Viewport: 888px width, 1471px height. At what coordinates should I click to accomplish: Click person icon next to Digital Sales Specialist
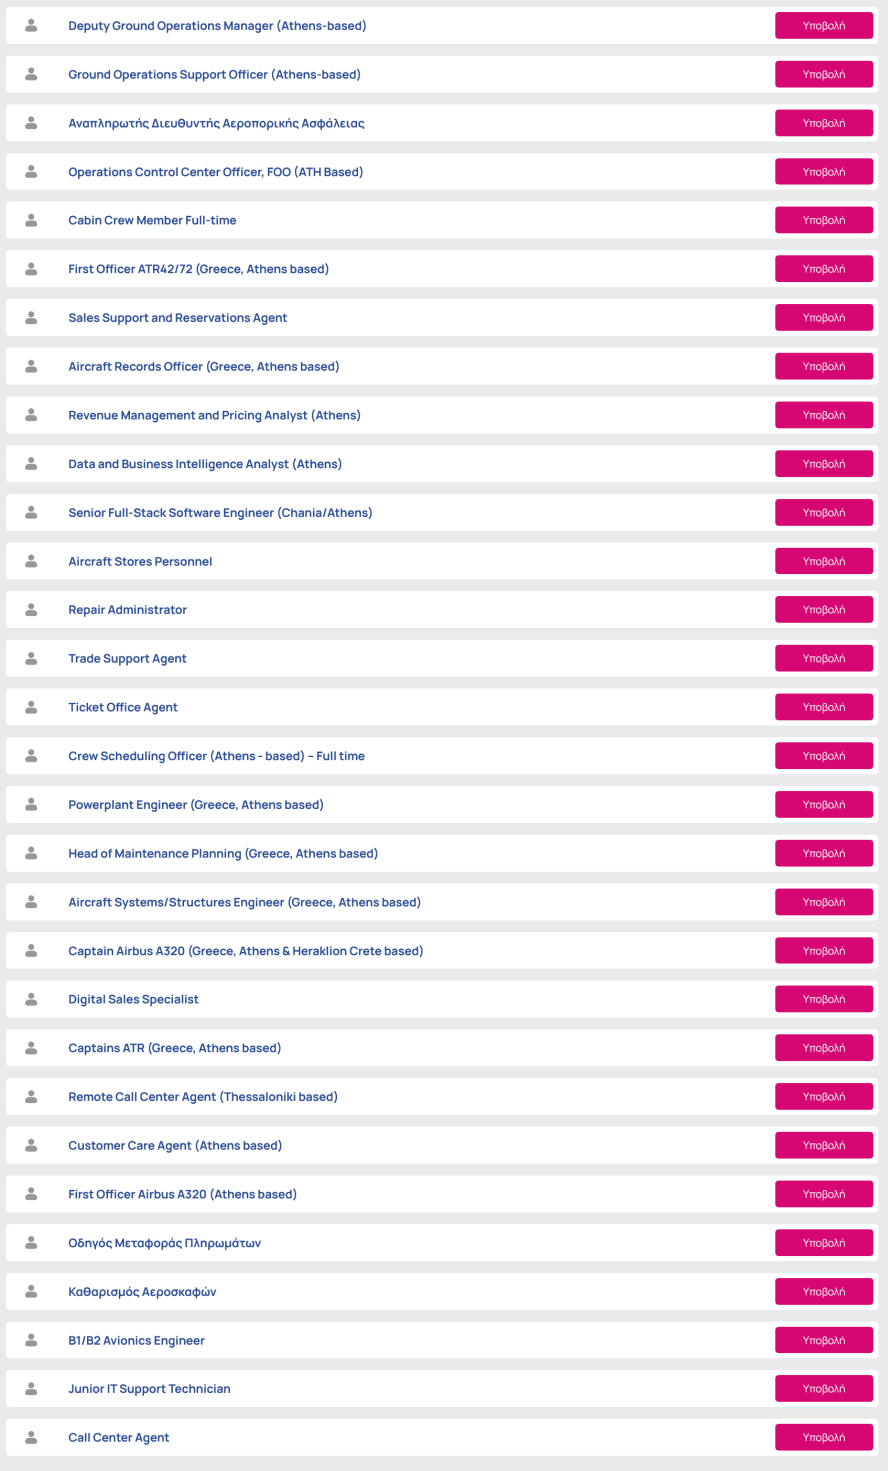(31, 999)
